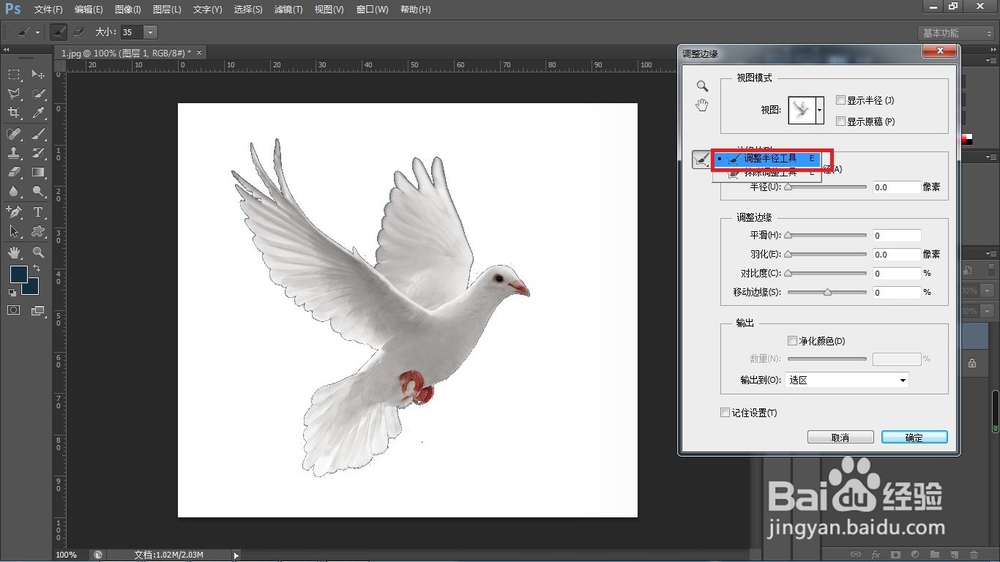Select the Path Selection tool
This screenshot has height=562, width=1000.
[x=14, y=232]
